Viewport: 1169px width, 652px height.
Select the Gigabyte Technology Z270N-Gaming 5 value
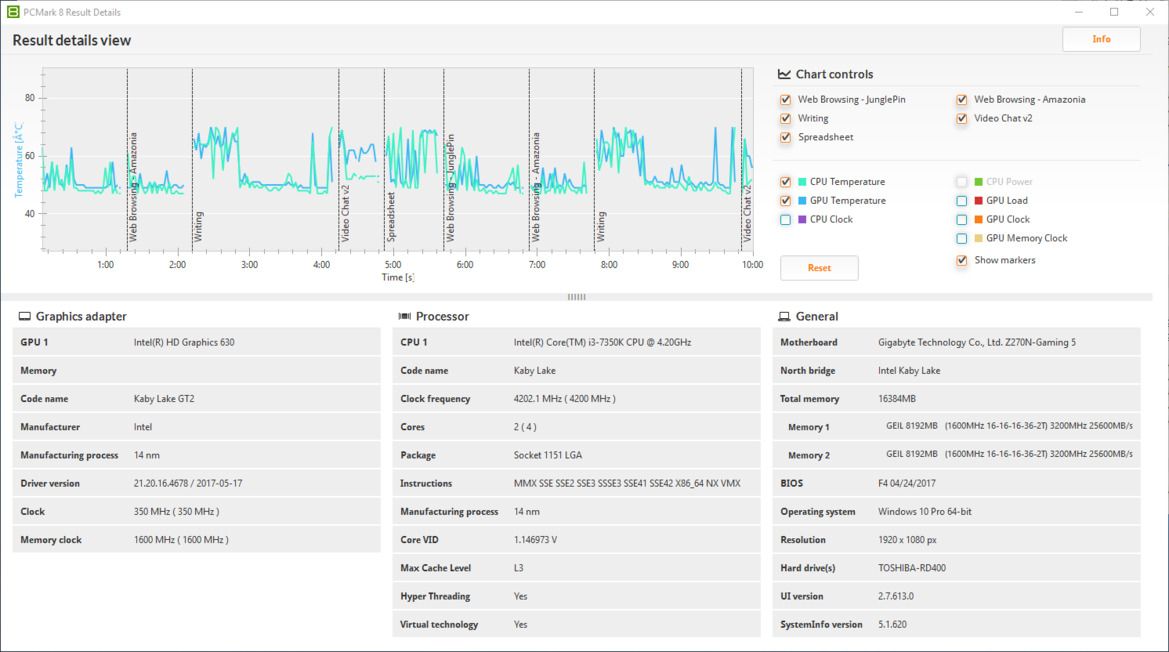point(977,343)
